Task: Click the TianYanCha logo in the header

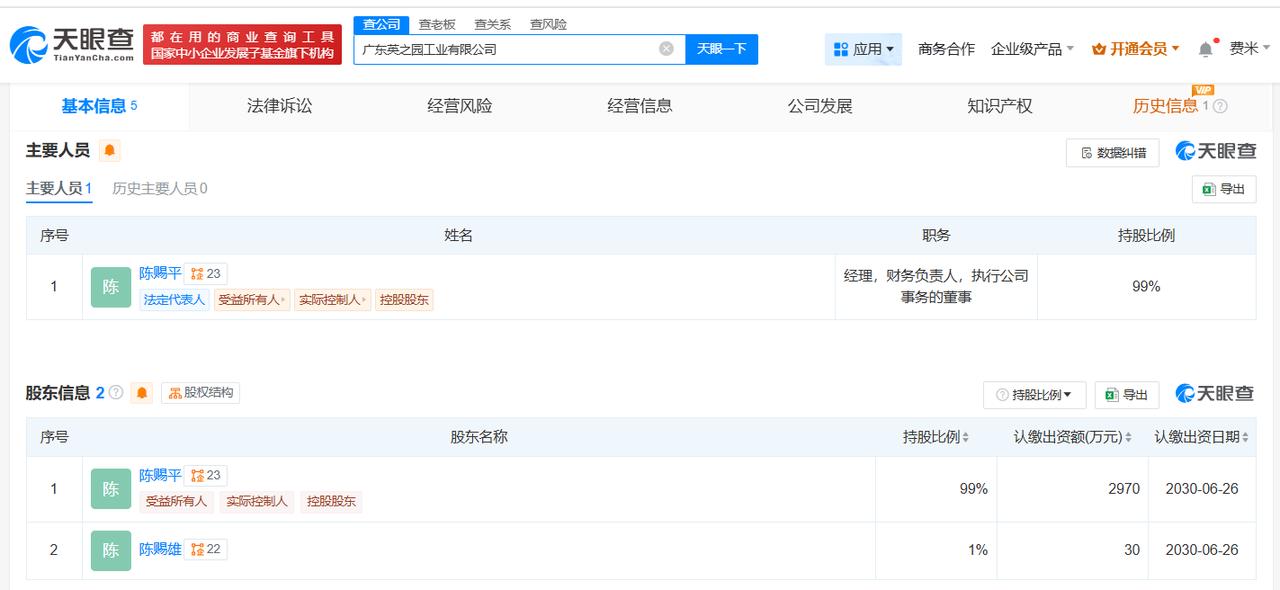Action: 72,44
